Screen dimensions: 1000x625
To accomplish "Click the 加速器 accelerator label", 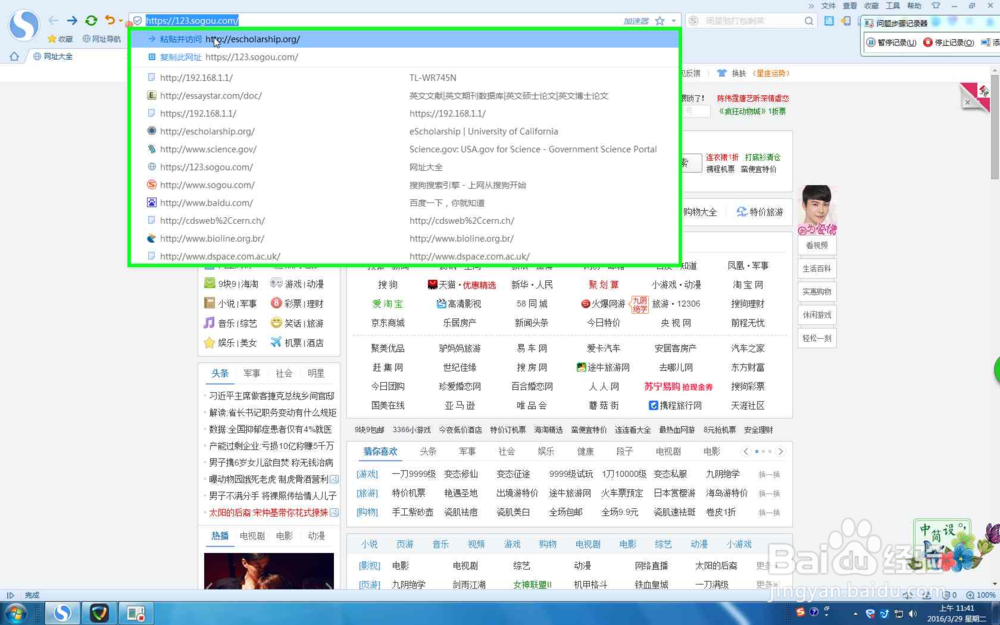I will click(636, 21).
